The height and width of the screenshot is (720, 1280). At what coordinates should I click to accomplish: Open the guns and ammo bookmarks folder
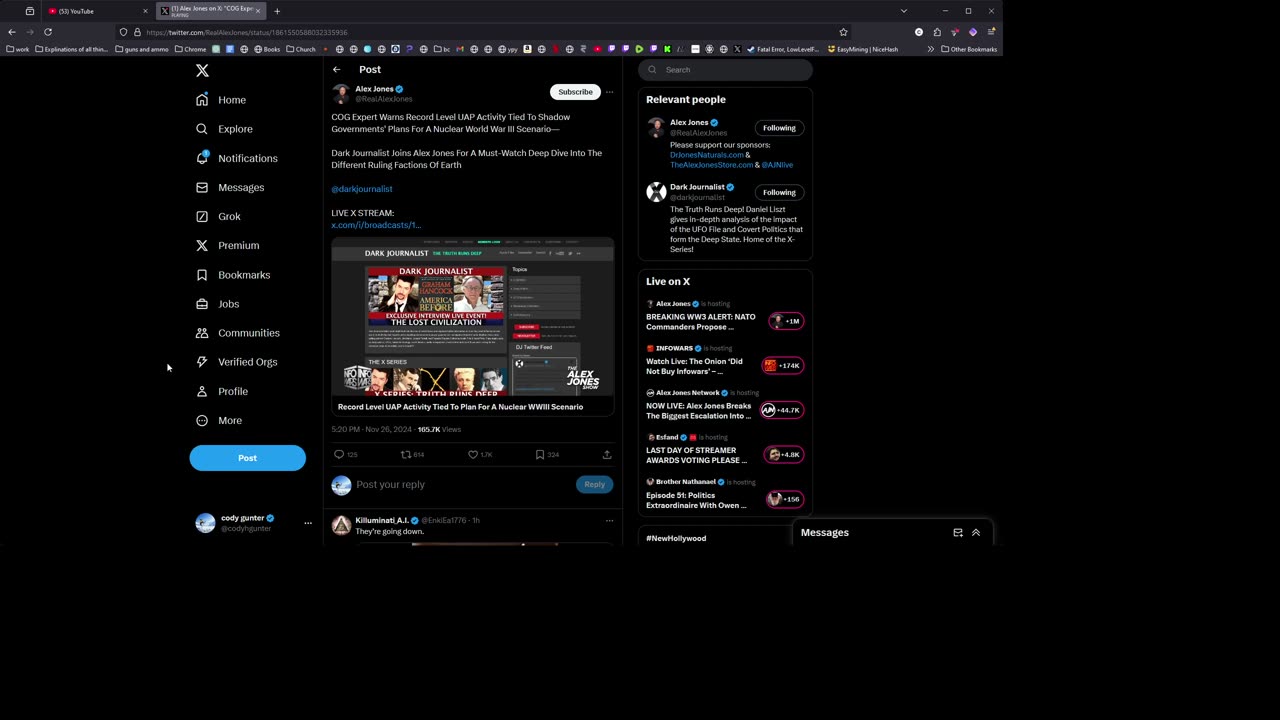point(142,49)
